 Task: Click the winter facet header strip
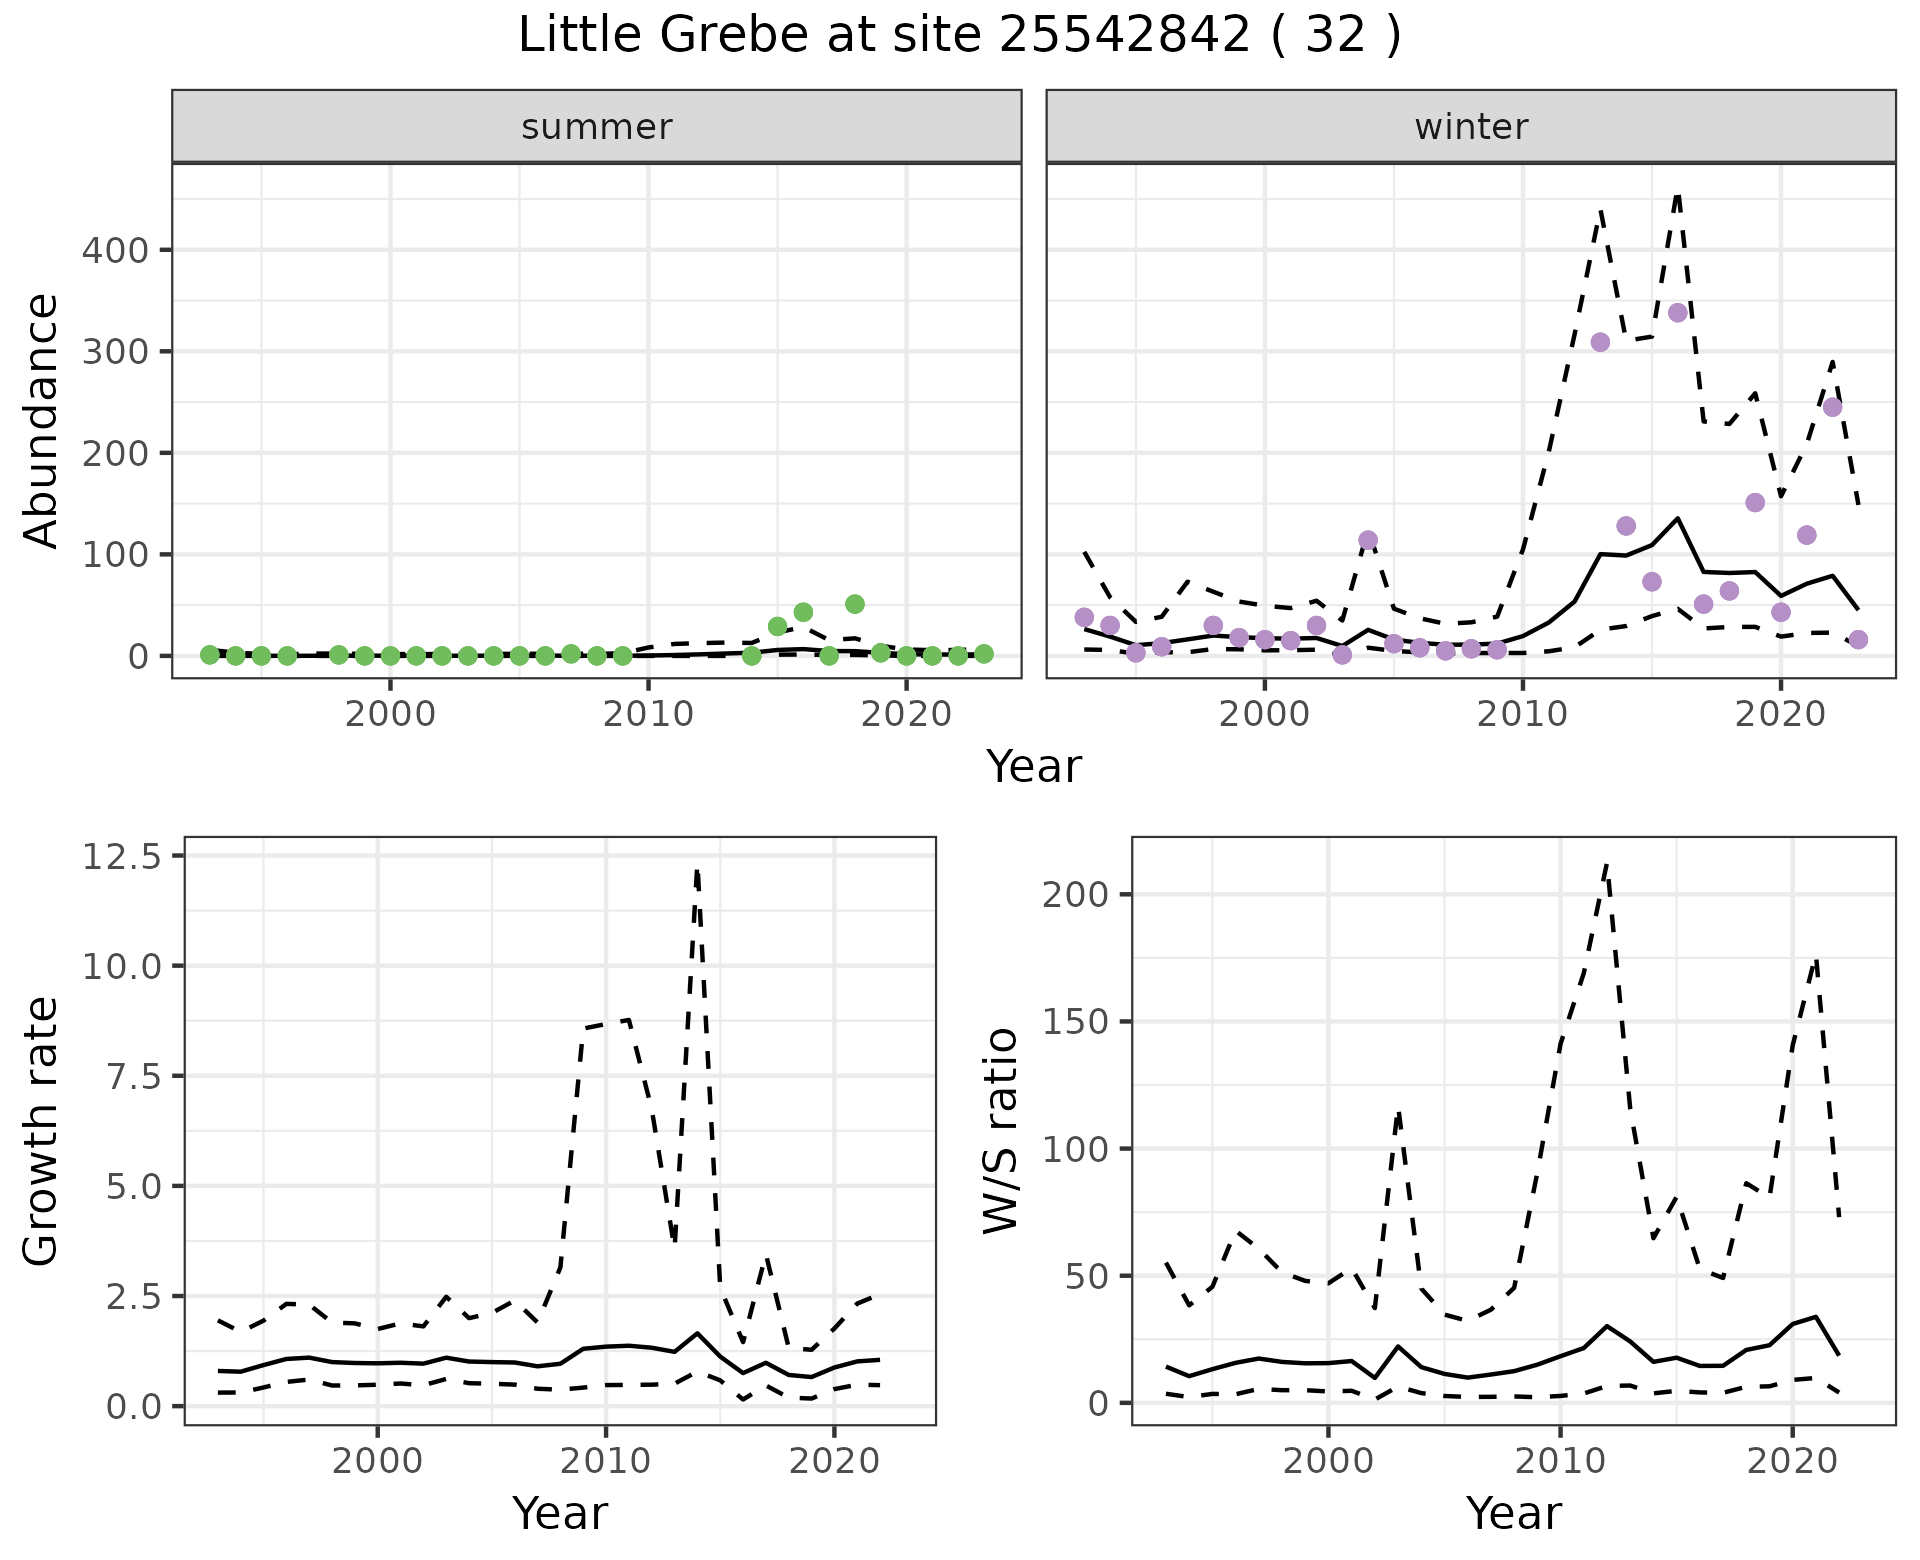click(x=1470, y=127)
